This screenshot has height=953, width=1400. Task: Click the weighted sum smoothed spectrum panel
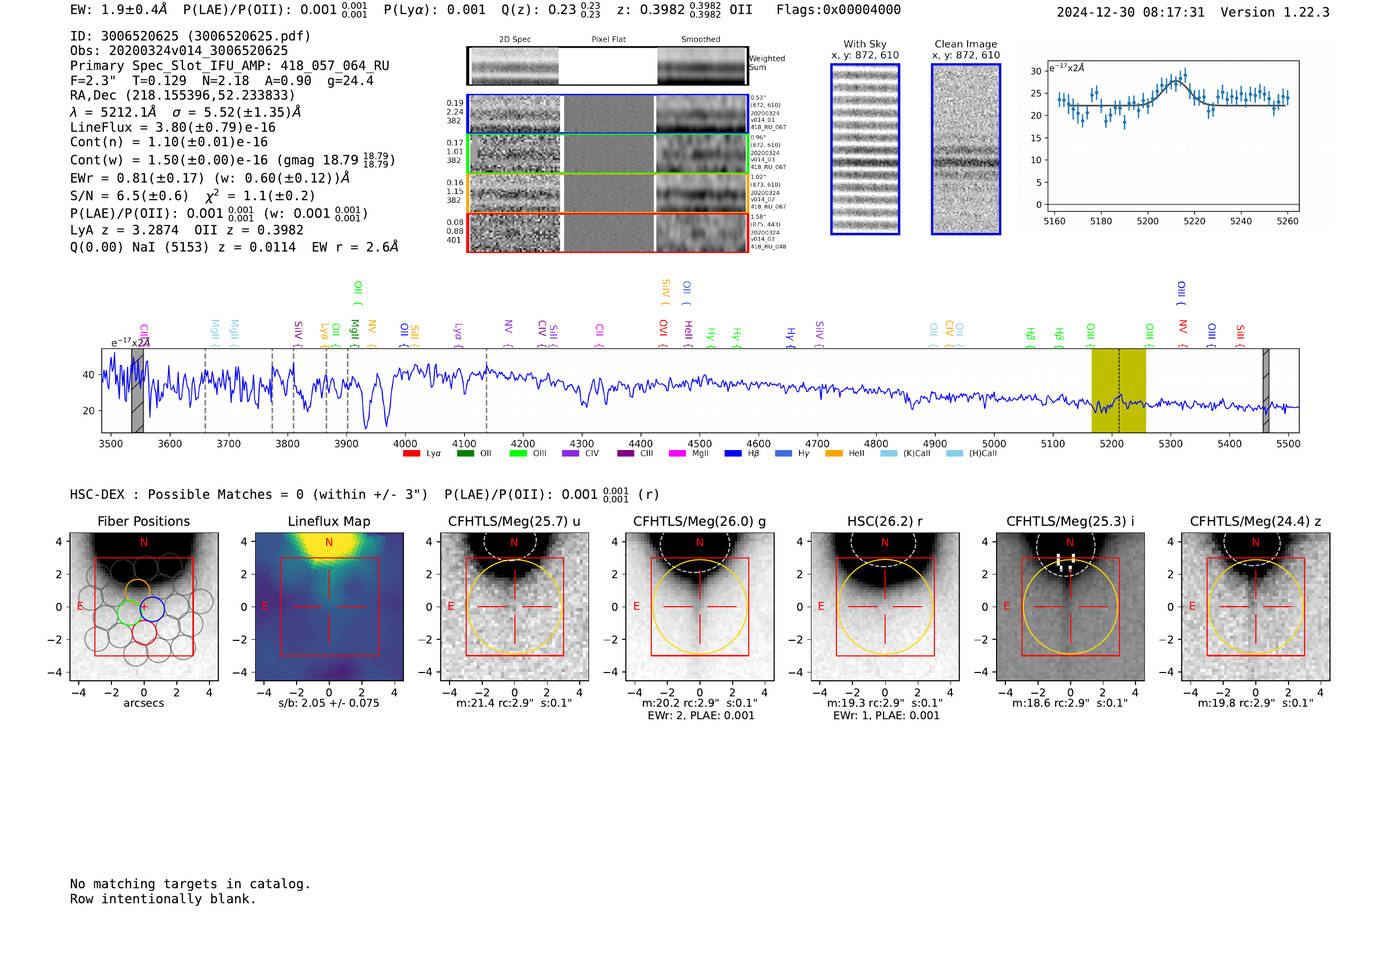point(702,66)
